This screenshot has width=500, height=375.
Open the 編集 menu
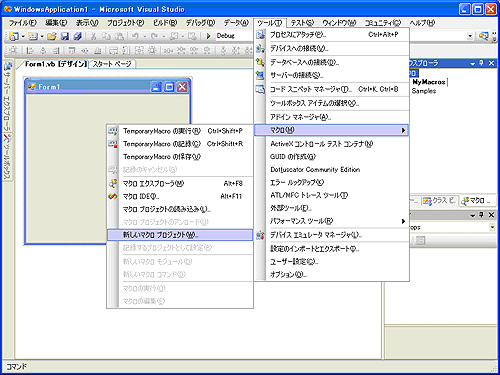[56, 23]
